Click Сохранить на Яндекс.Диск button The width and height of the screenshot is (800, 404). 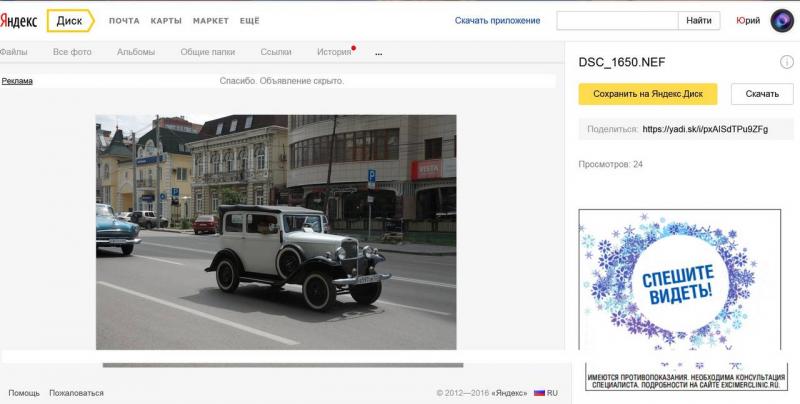[x=648, y=94]
